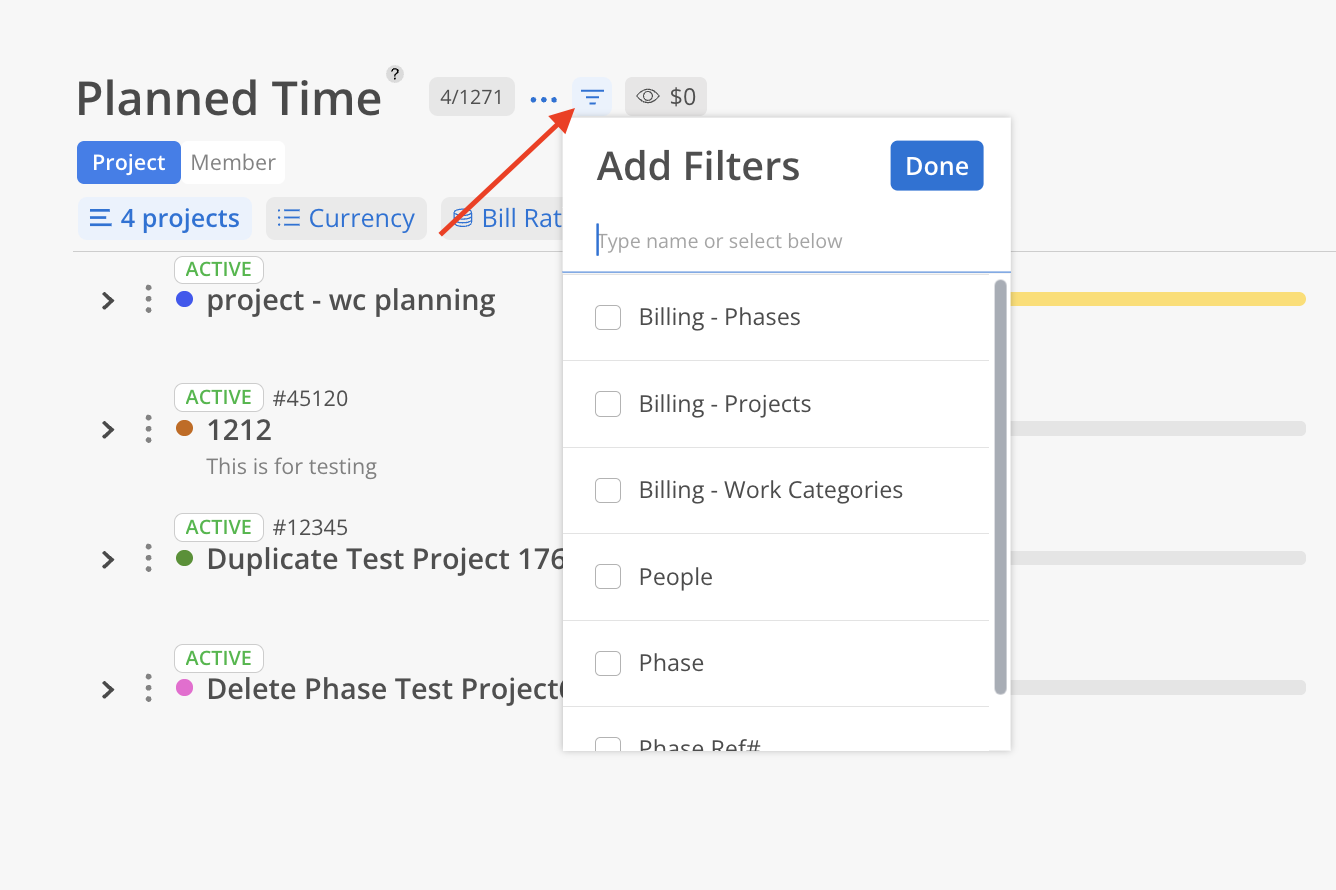Select the Project tab
The width and height of the screenshot is (1336, 890).
click(x=129, y=162)
